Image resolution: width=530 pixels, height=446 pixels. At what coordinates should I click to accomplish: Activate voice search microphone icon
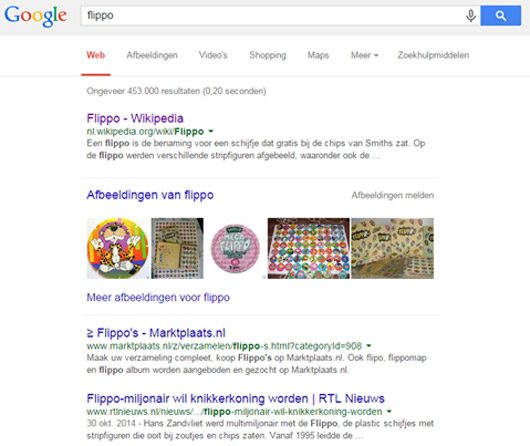click(x=471, y=16)
